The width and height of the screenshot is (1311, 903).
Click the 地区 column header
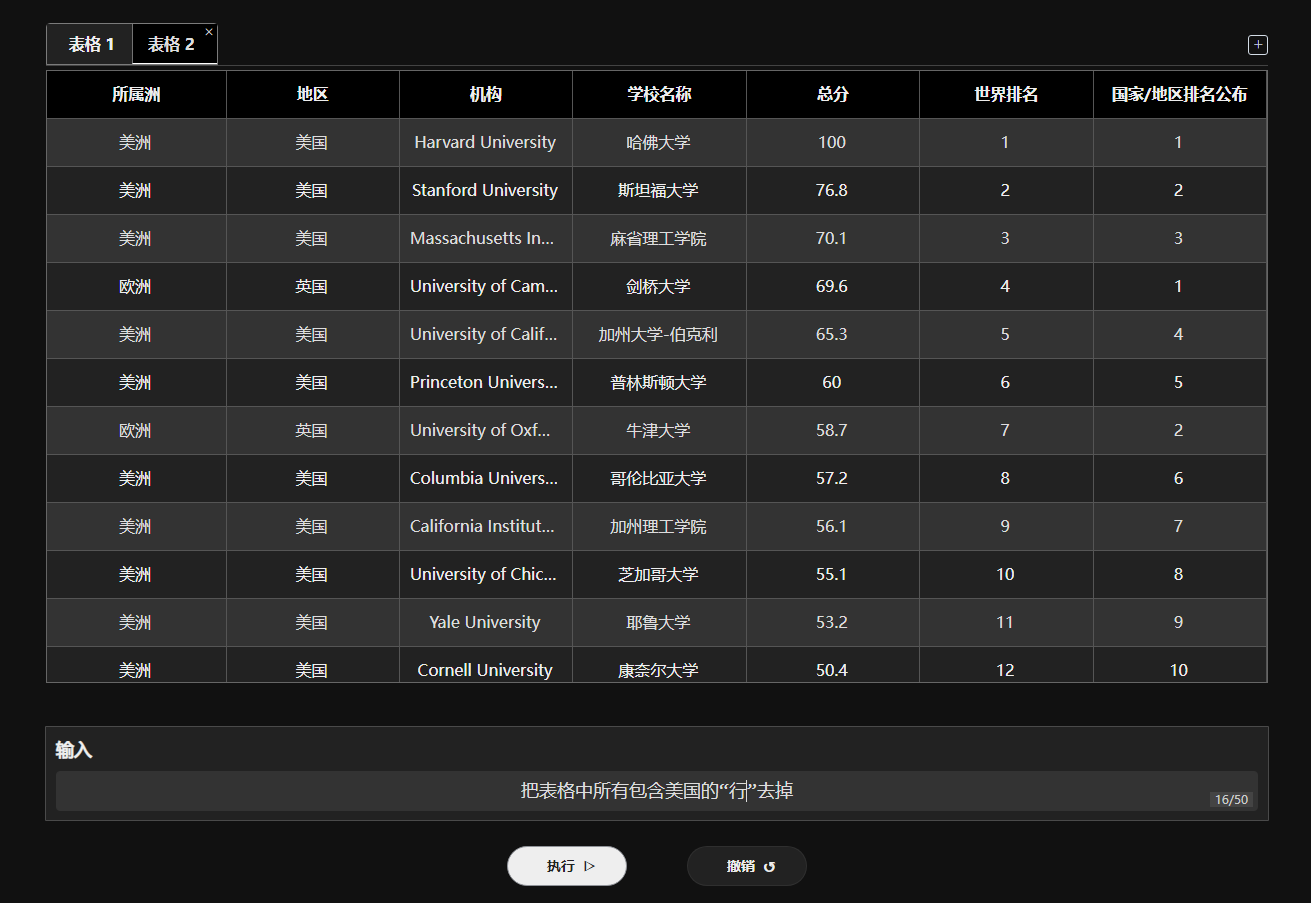pos(313,95)
